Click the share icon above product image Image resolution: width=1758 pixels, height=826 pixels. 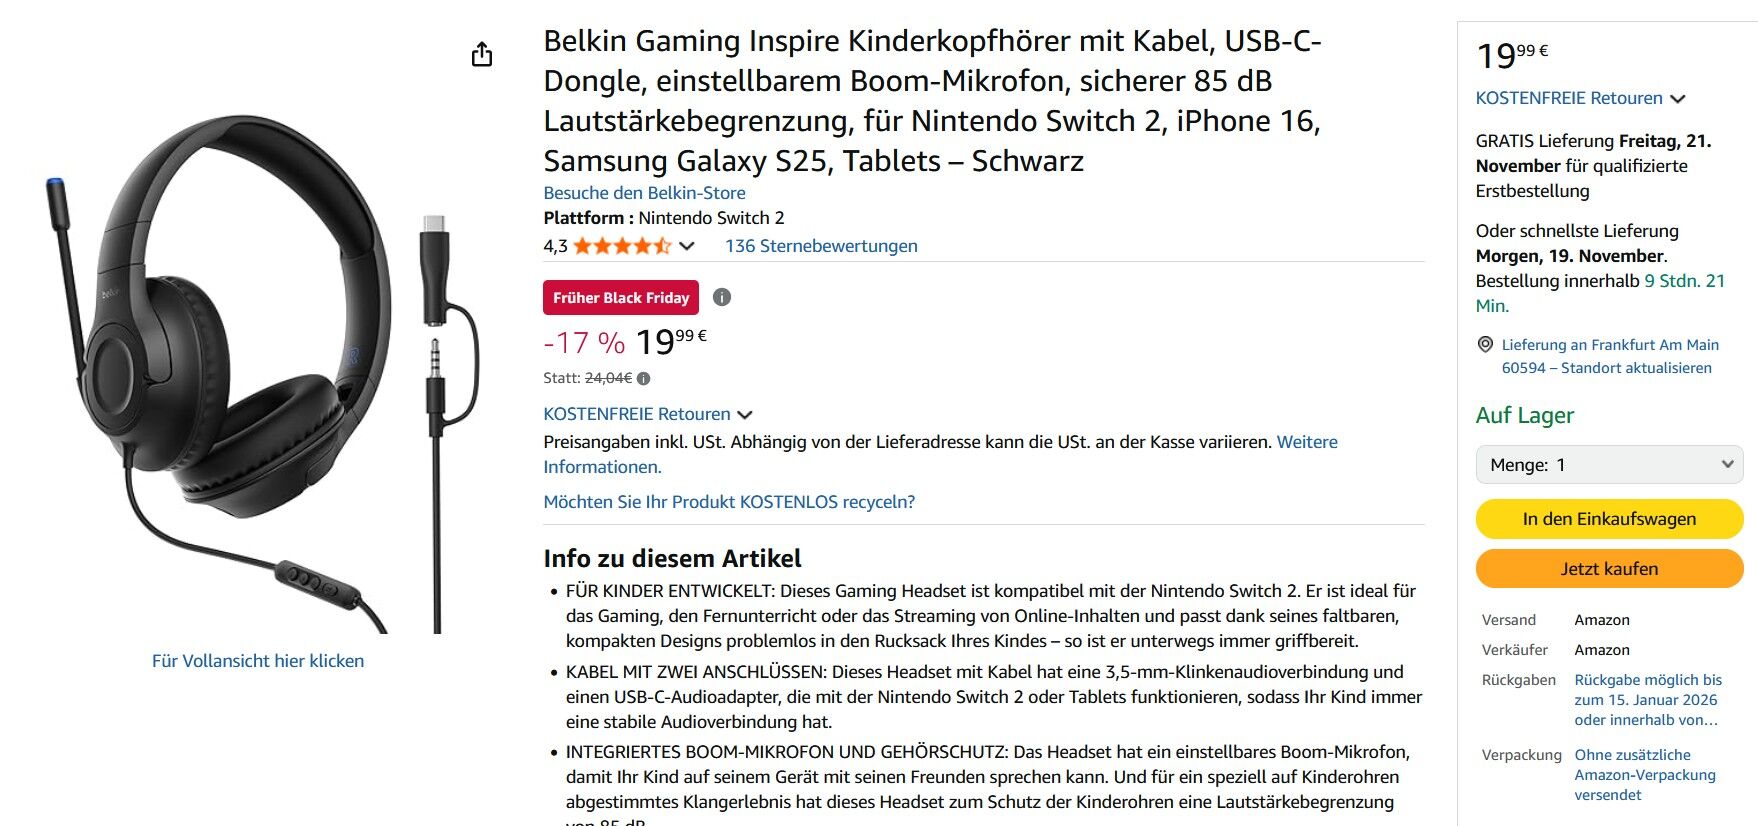click(x=482, y=54)
